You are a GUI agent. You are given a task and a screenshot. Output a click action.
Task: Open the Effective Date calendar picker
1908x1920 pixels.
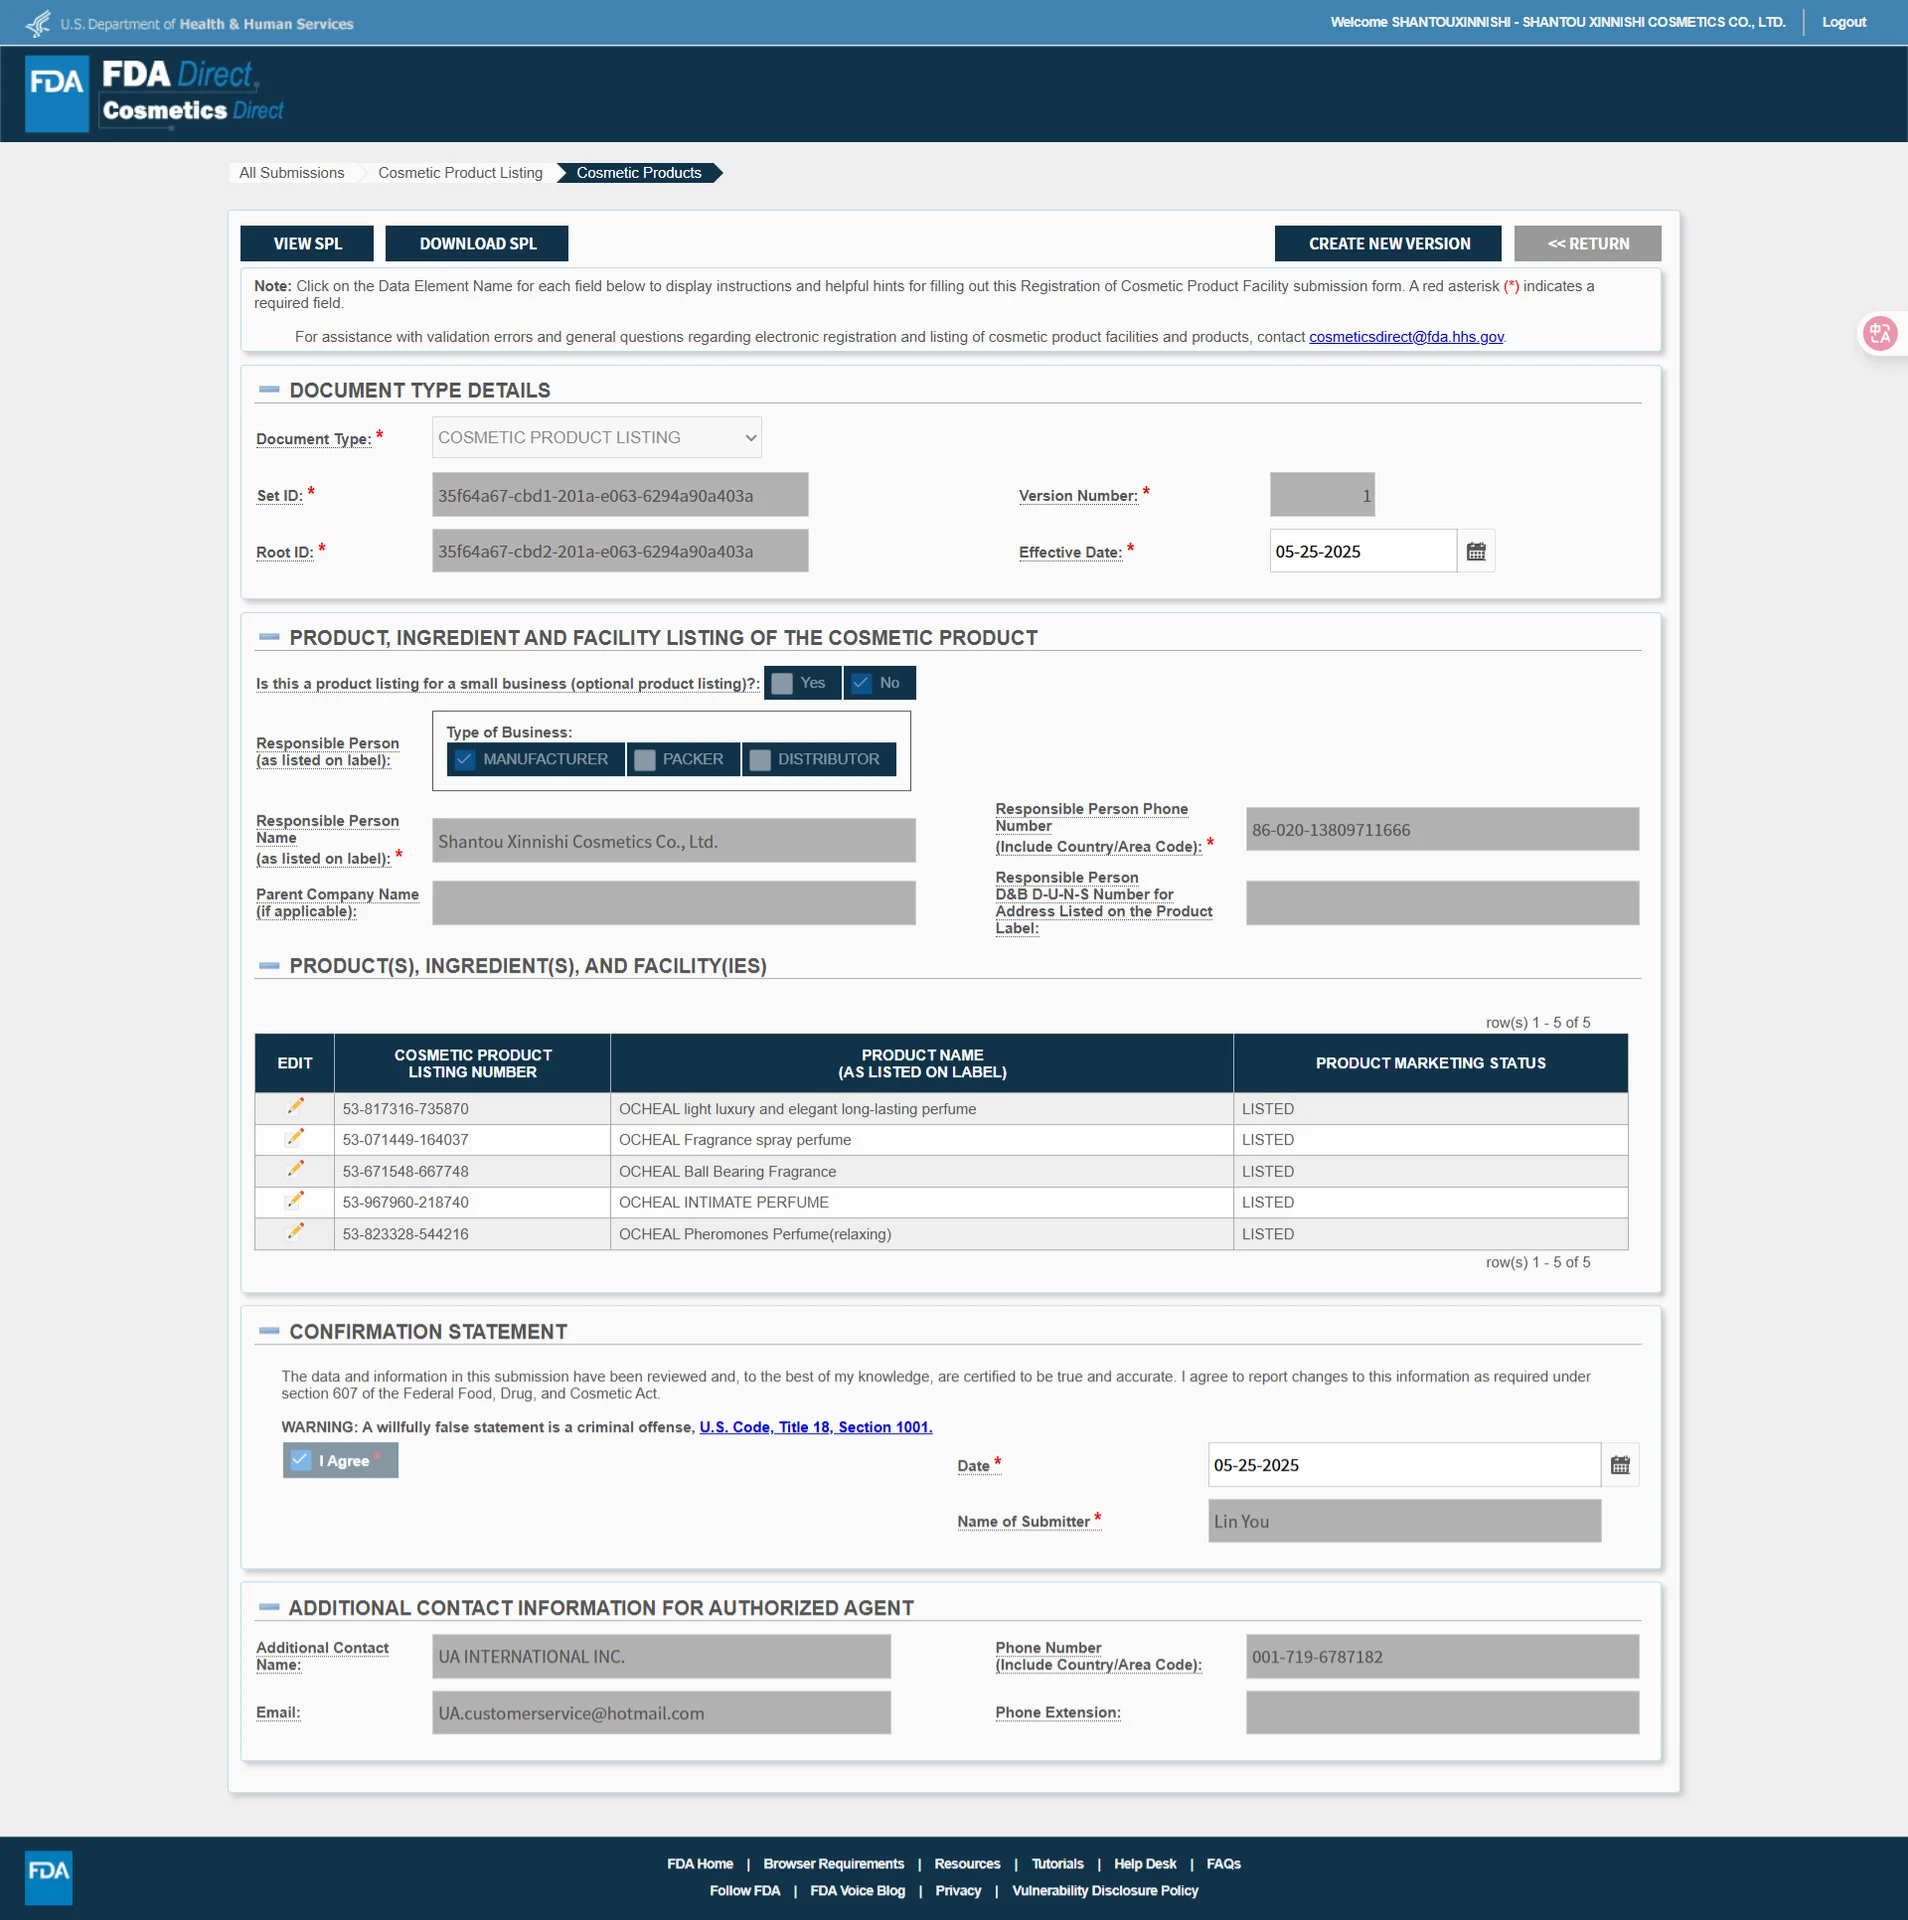click(1475, 551)
